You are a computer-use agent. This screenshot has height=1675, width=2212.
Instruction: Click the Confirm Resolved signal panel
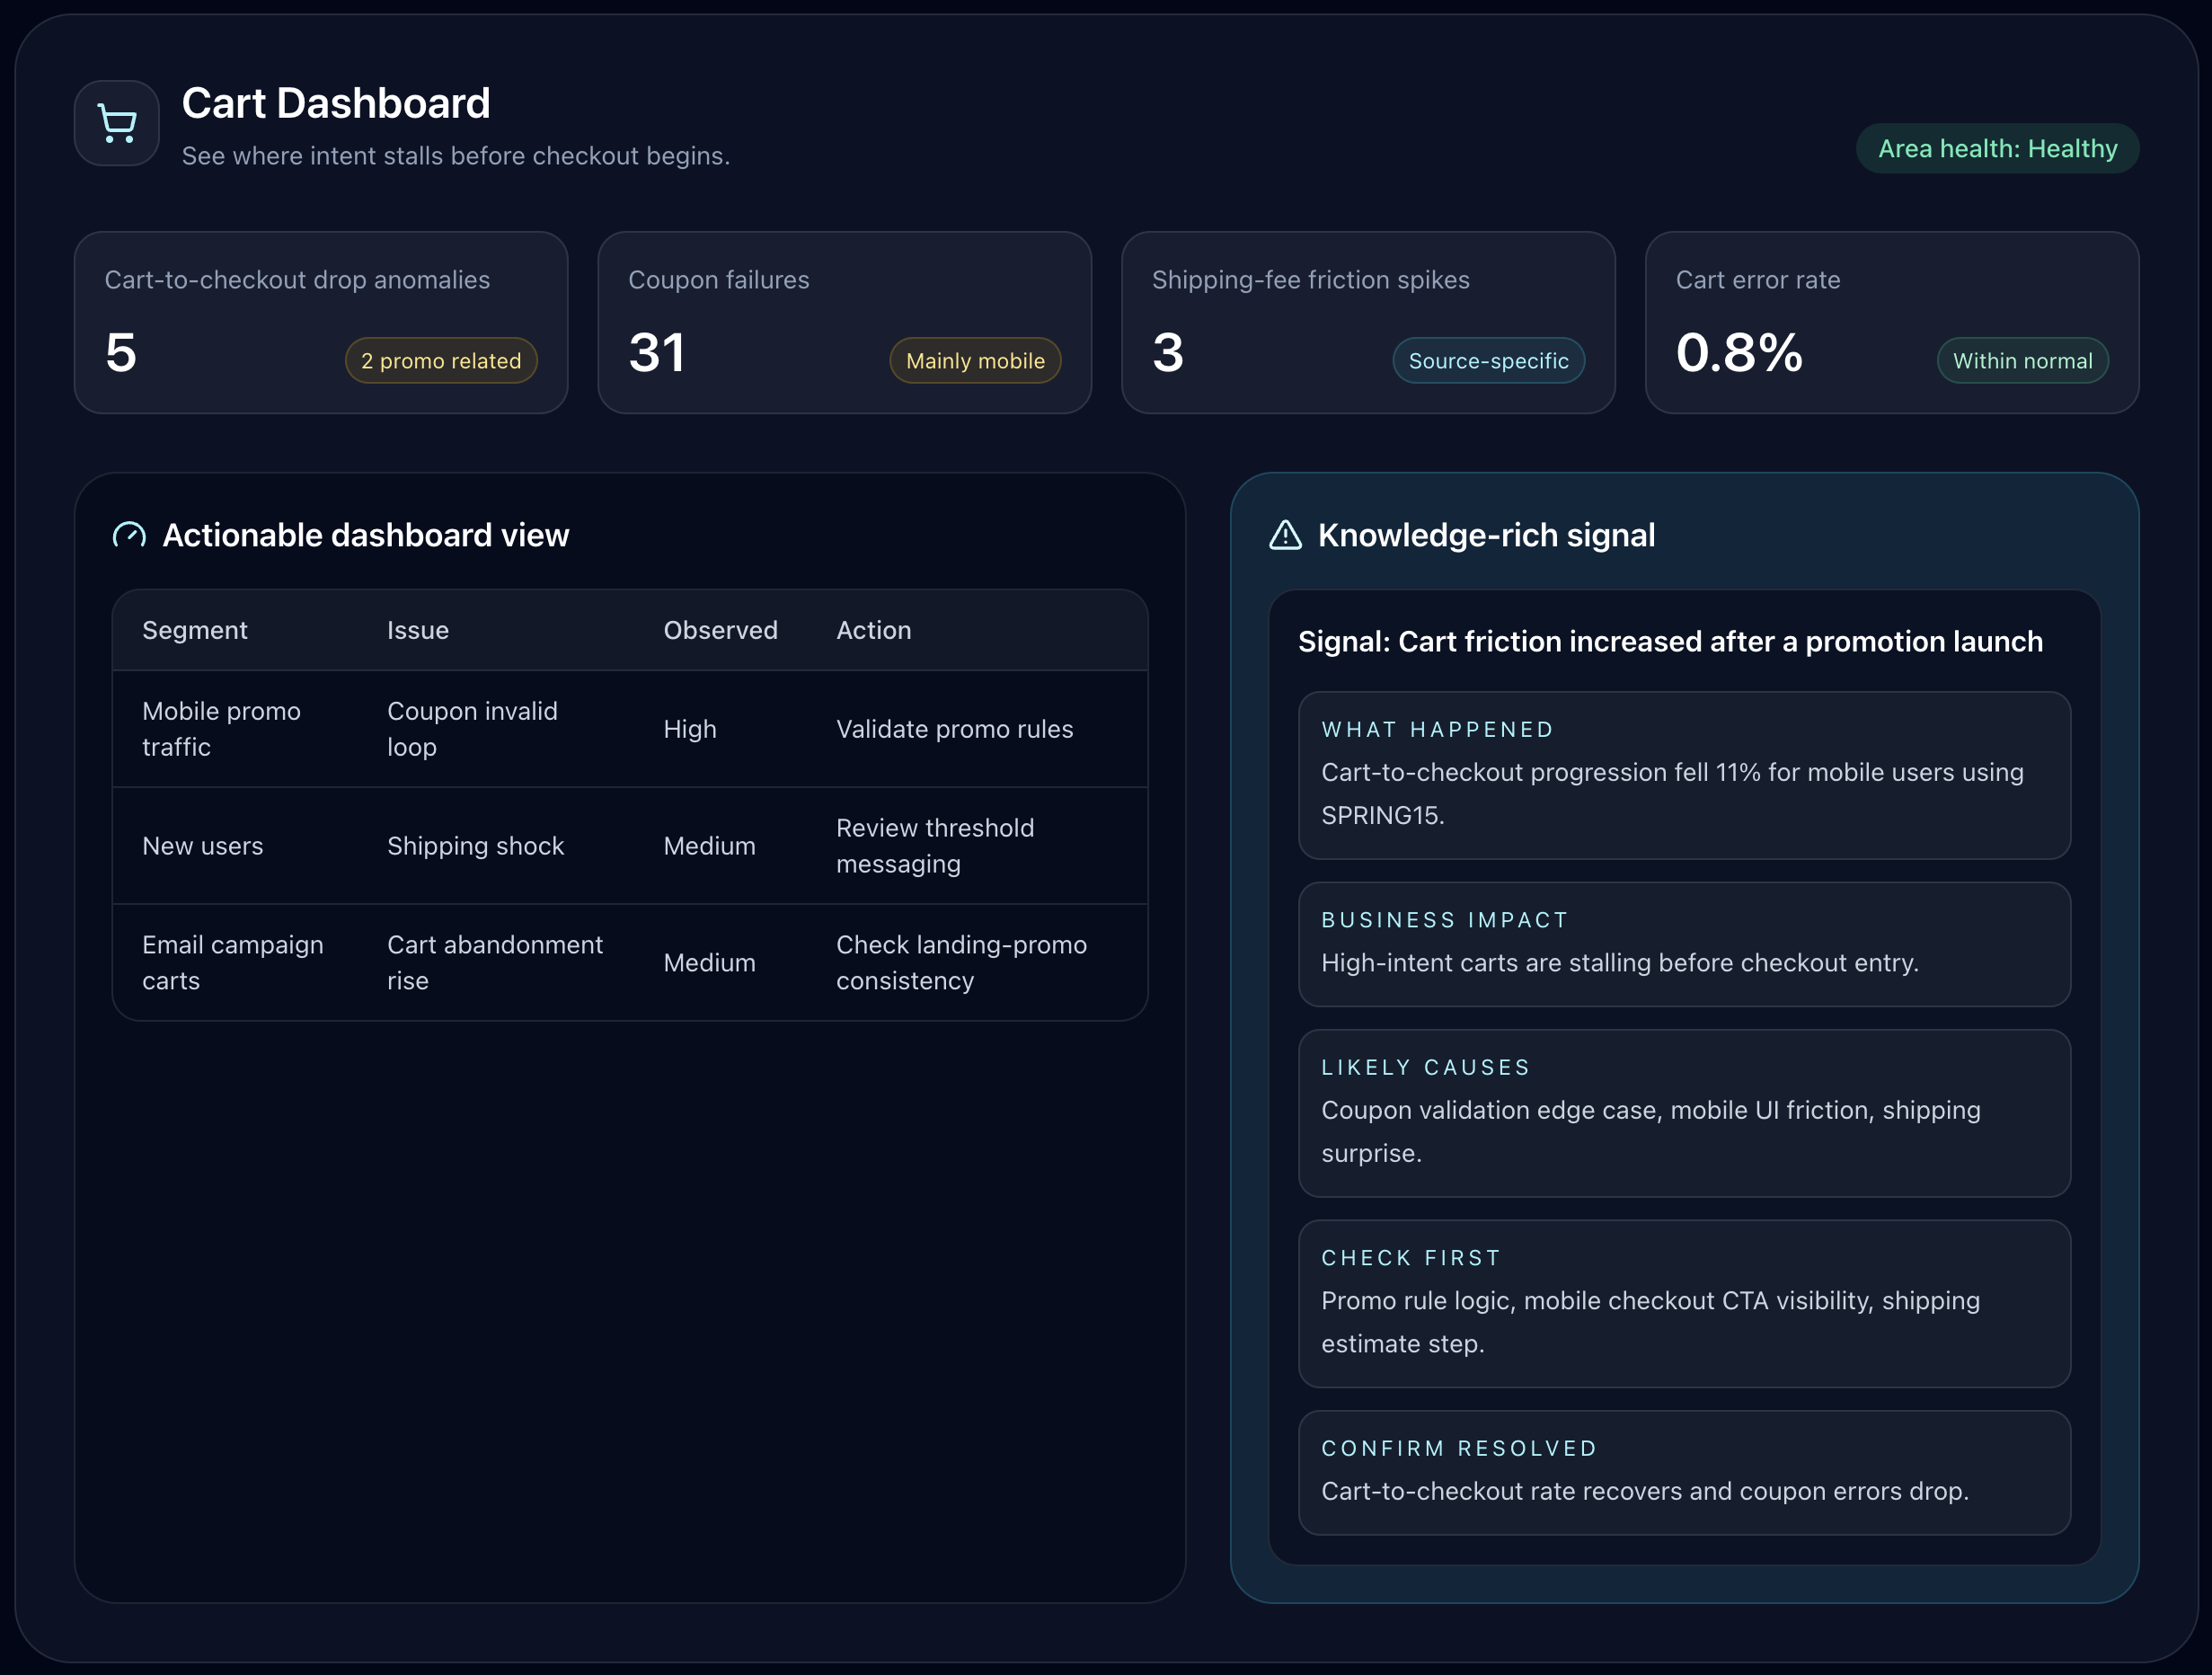pyautogui.click(x=1683, y=1471)
